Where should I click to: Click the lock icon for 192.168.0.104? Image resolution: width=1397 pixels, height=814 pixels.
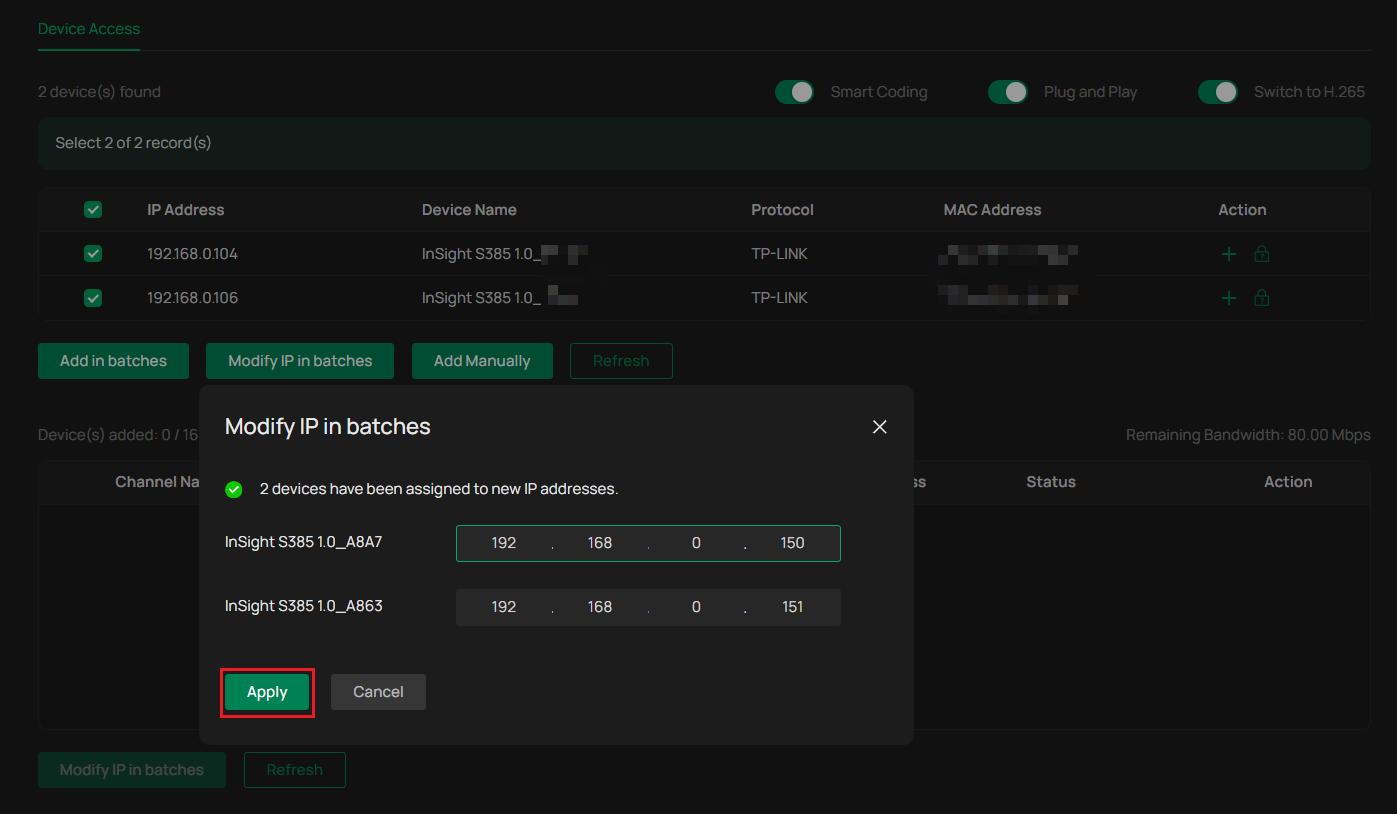(1262, 254)
